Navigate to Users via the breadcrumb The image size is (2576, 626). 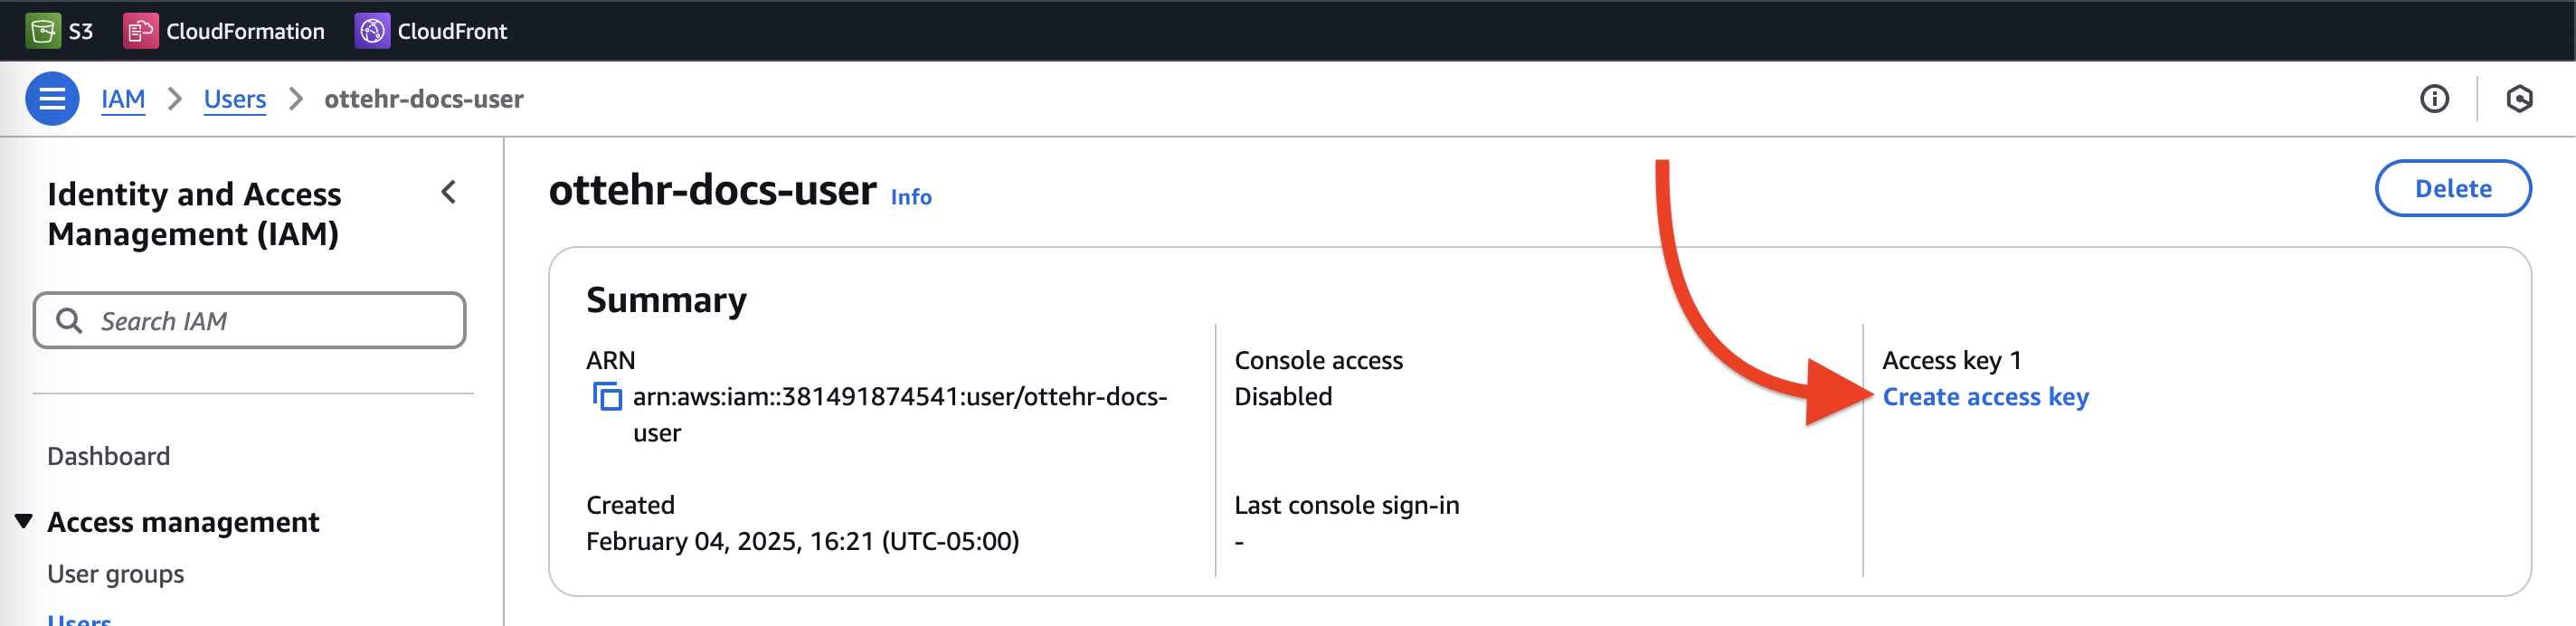(x=234, y=98)
